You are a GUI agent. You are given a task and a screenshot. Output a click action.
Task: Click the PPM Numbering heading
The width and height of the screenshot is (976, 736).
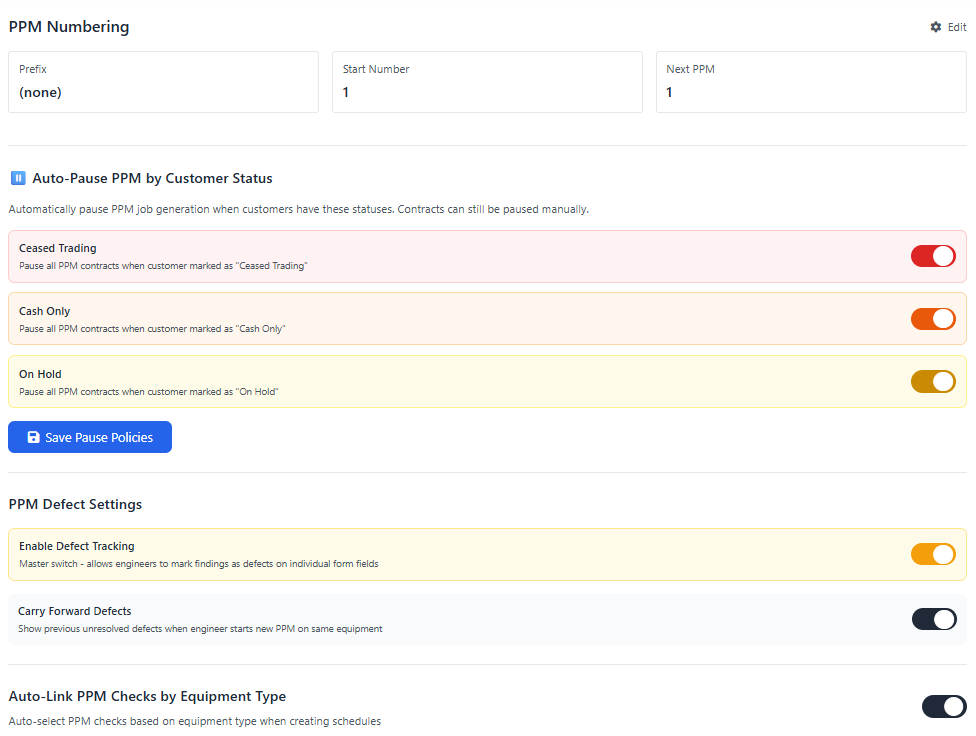pos(69,27)
